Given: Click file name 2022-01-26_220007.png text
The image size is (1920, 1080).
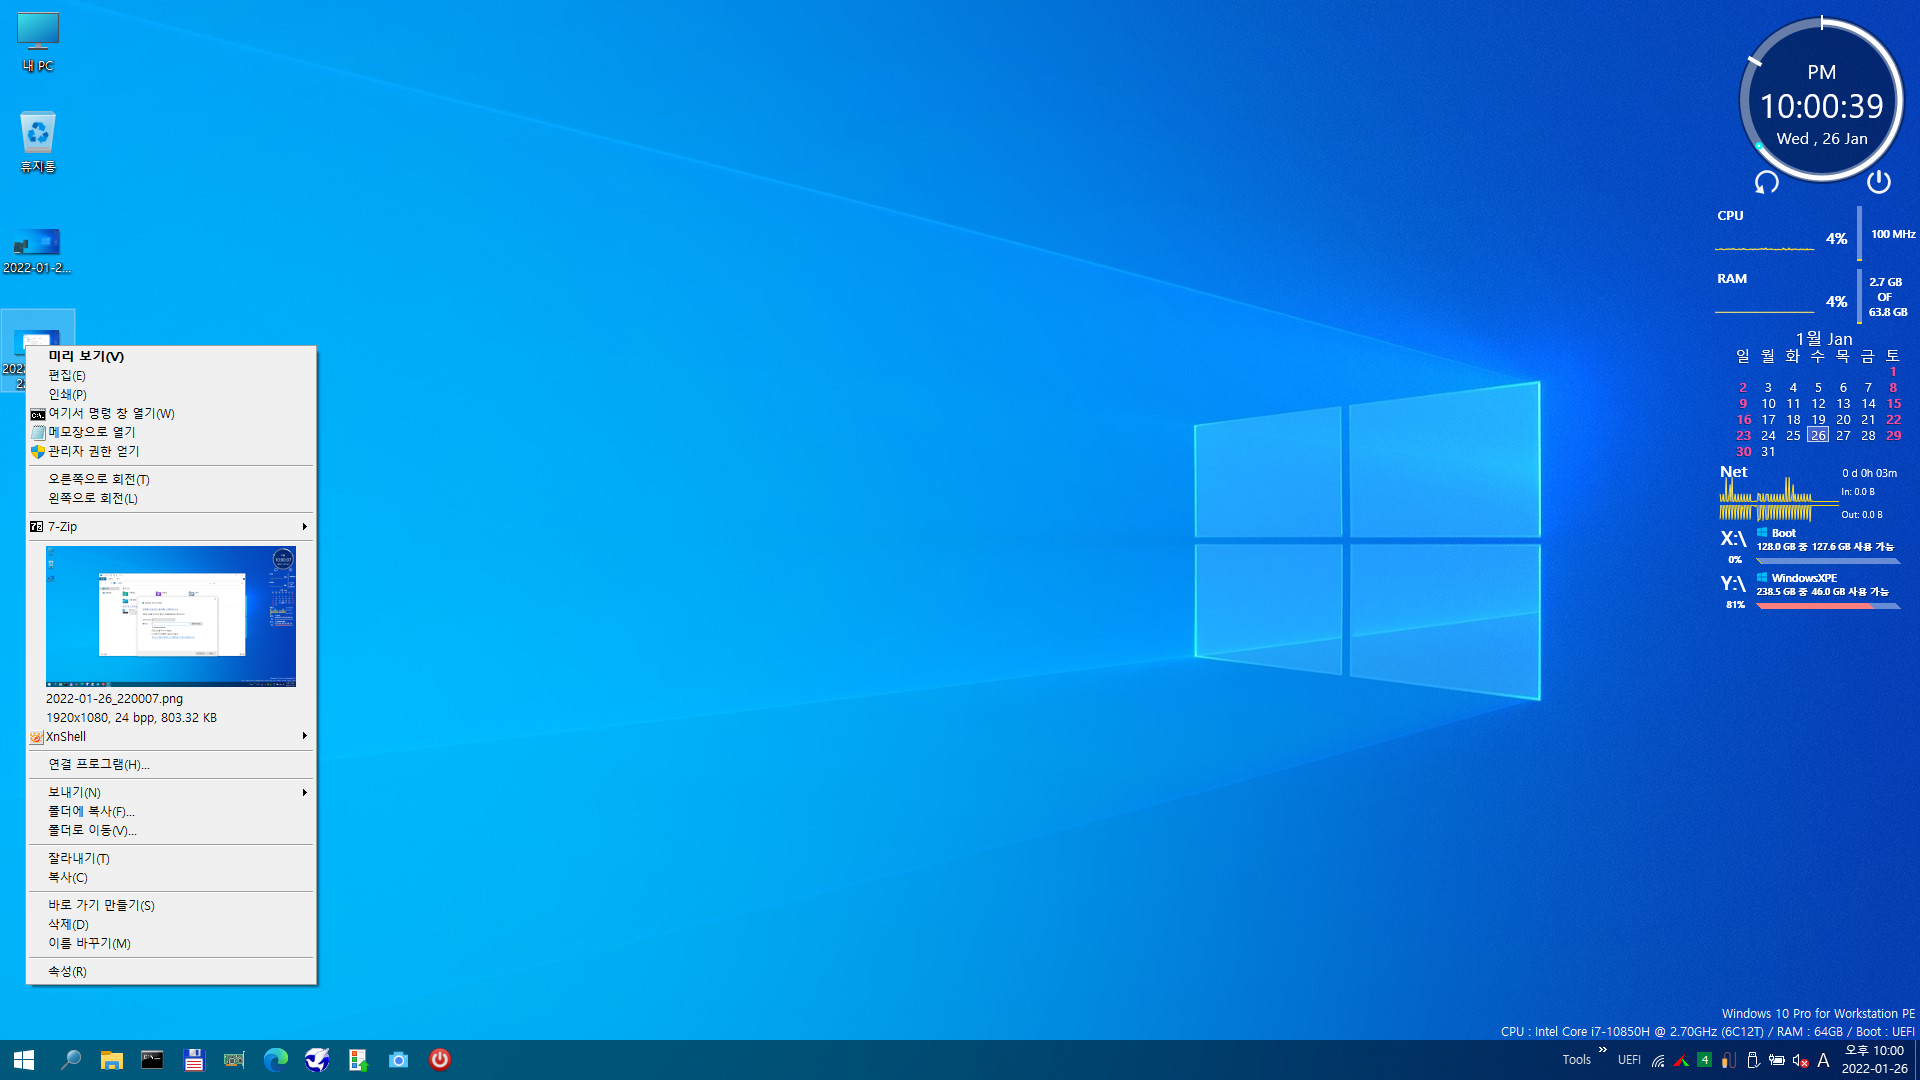Looking at the screenshot, I should pos(114,698).
